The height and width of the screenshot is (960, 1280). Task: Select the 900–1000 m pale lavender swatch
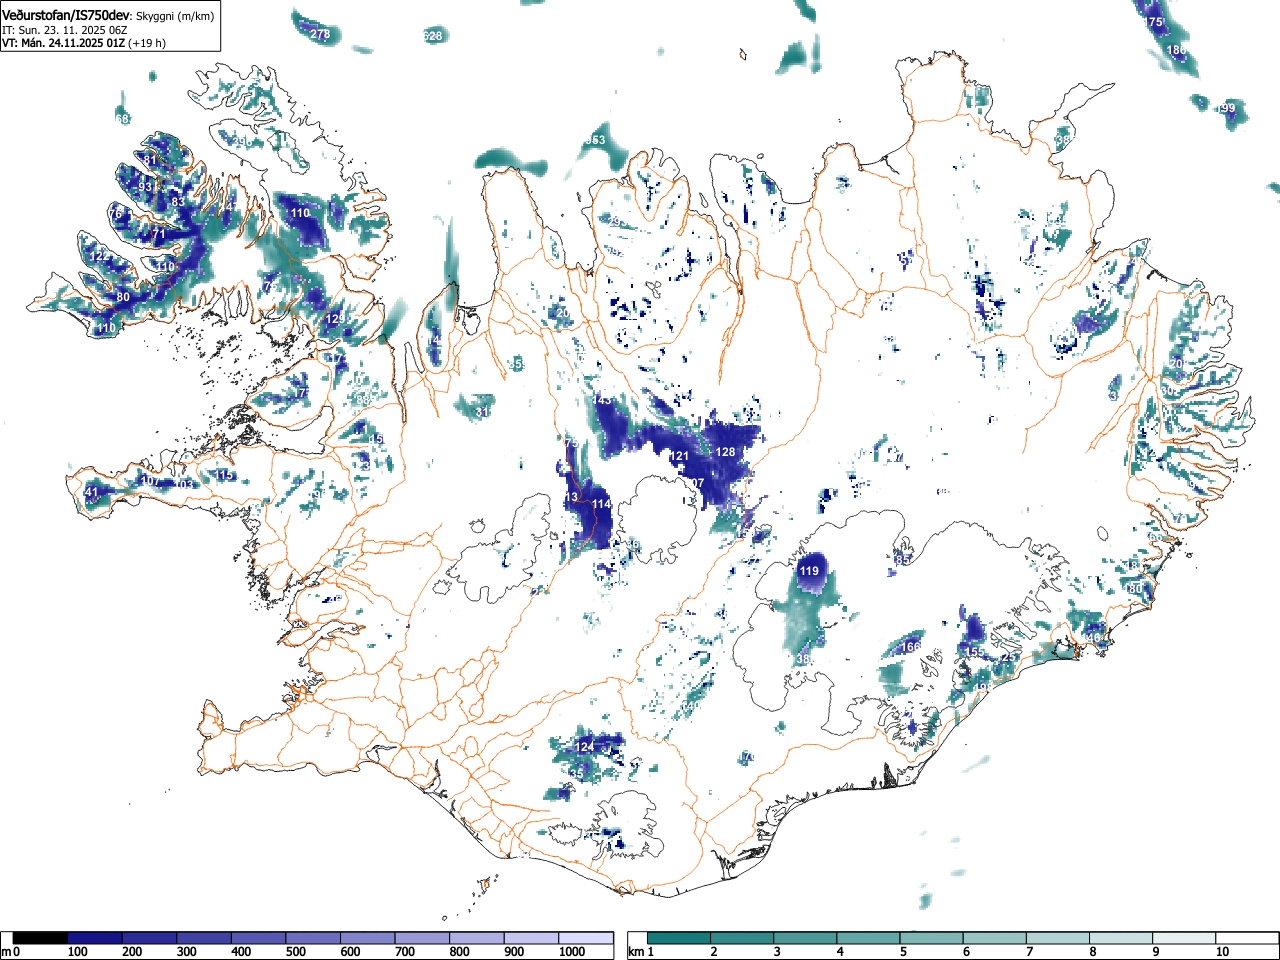coord(531,938)
